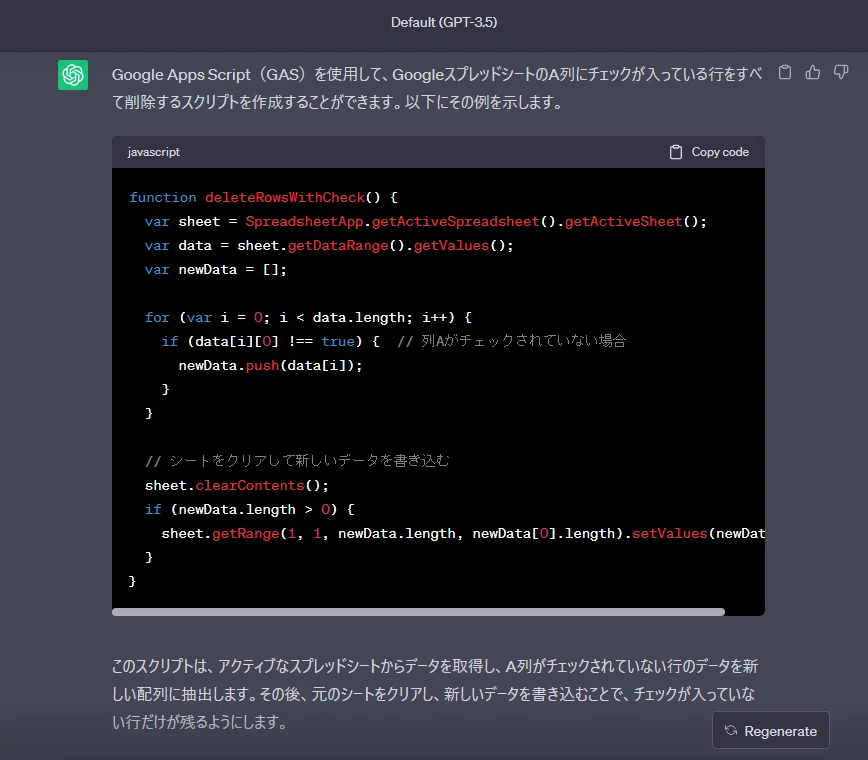Click the sheet.clearContents() code line
The width and height of the screenshot is (868, 760).
click(236, 485)
